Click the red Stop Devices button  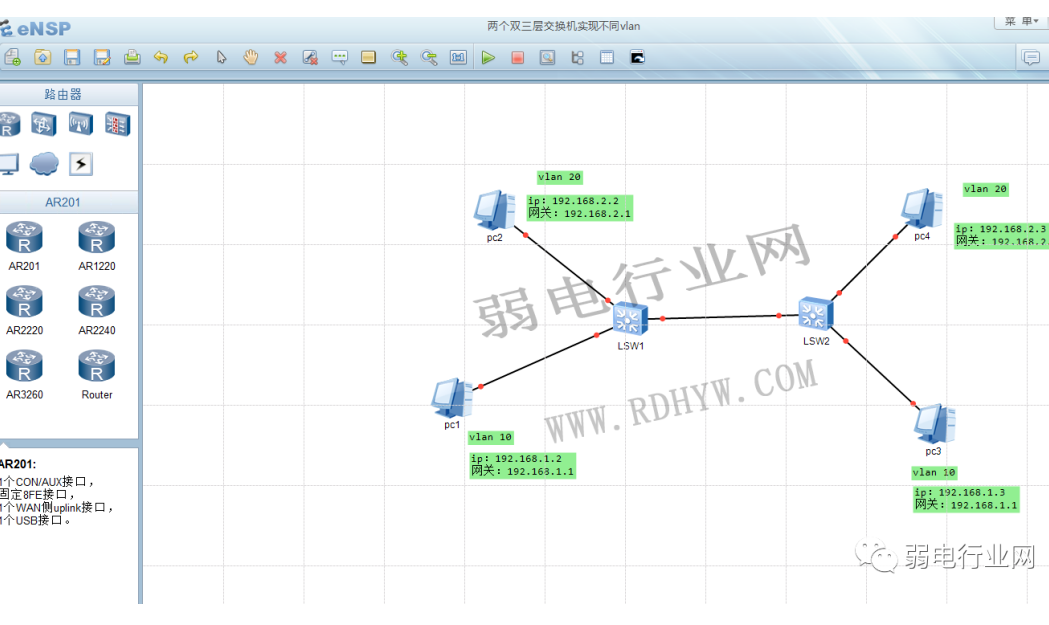click(517, 58)
